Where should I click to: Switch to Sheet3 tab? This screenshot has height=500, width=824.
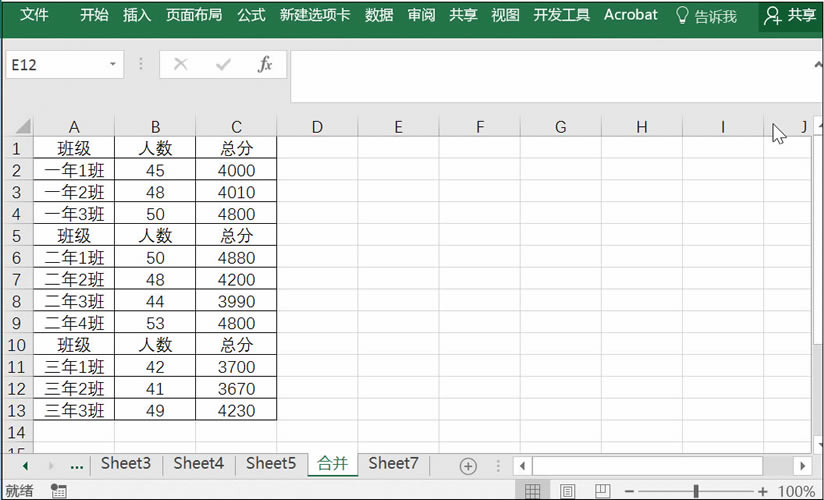click(126, 463)
